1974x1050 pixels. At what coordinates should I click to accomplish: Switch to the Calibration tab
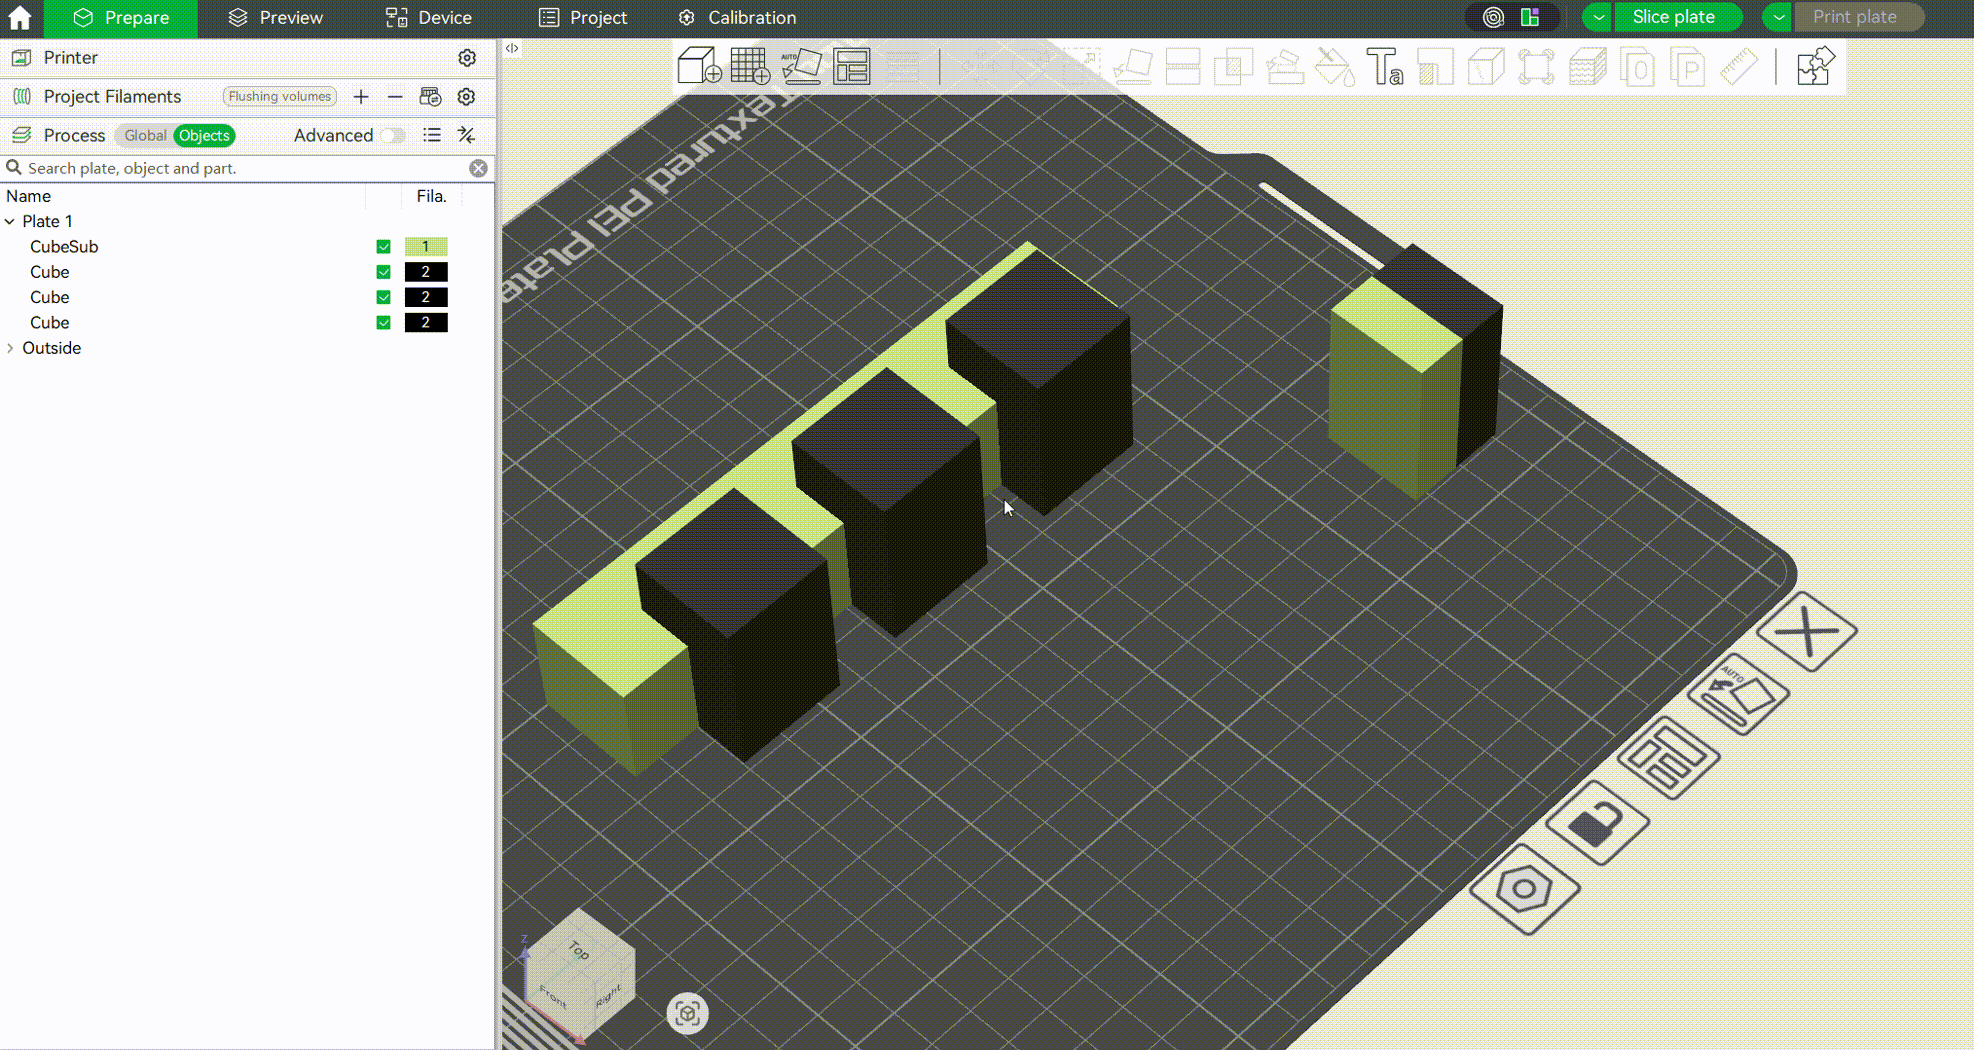click(737, 17)
